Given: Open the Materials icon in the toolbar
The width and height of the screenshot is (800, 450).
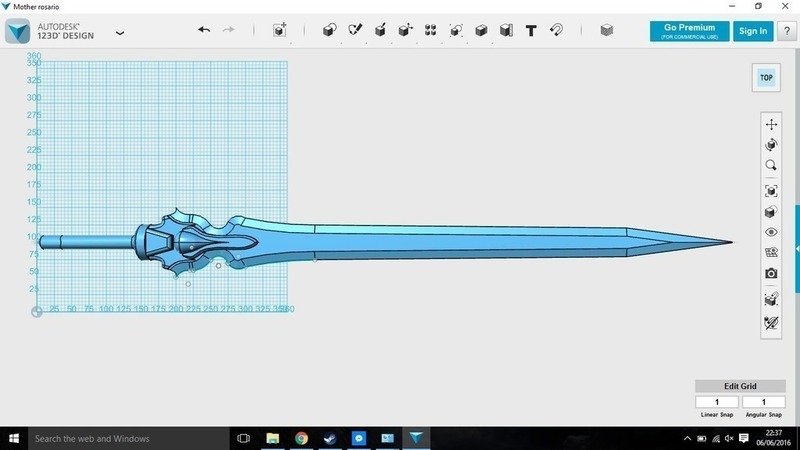Looking at the screenshot, I should (607, 31).
